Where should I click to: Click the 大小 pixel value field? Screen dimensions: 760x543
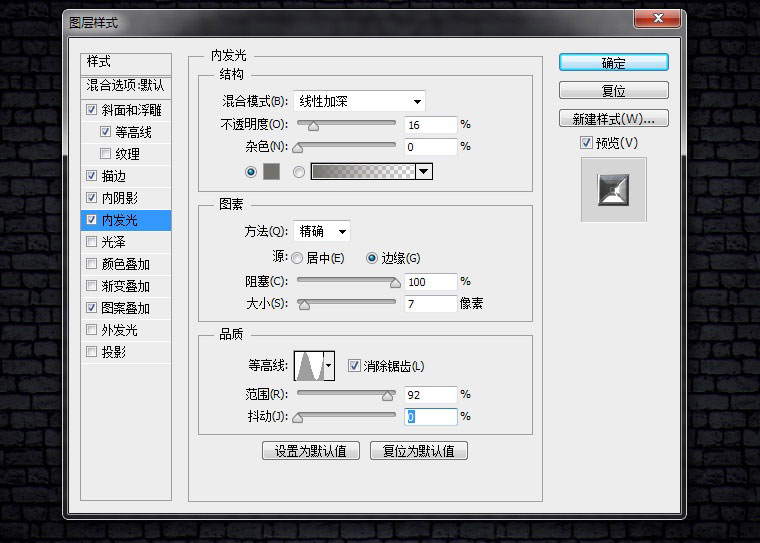coord(430,304)
